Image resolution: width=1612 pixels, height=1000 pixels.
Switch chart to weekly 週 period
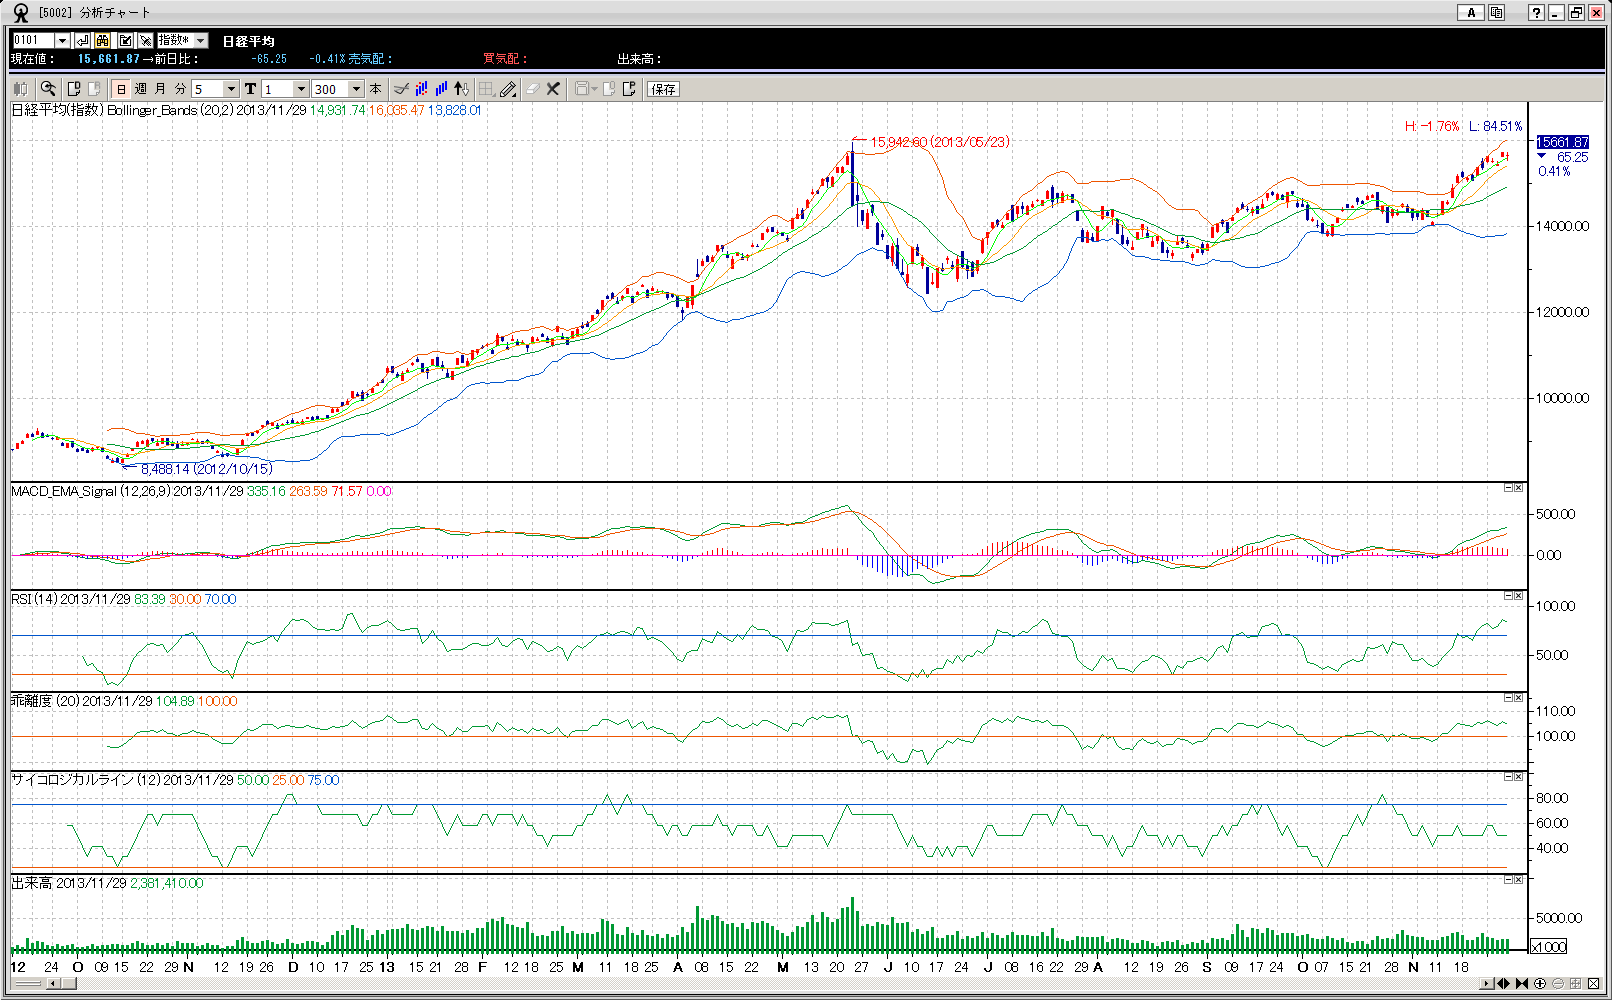pos(141,89)
